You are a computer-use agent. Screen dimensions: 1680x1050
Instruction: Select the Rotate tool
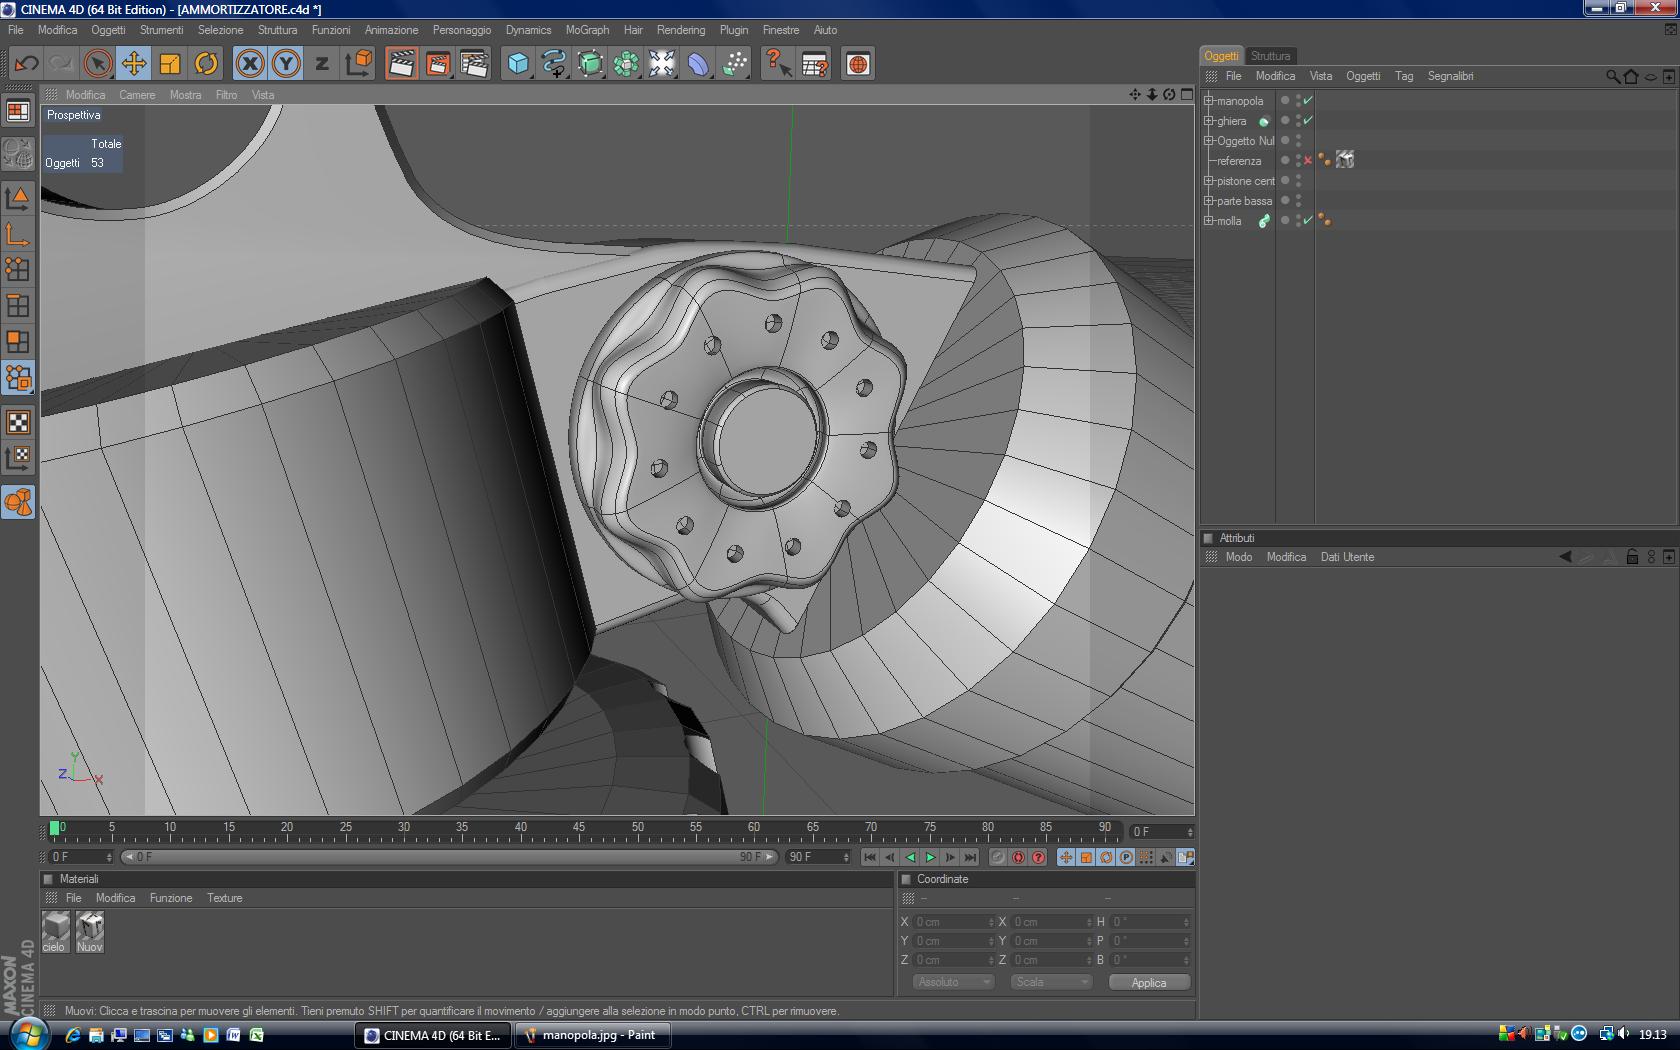click(x=206, y=64)
